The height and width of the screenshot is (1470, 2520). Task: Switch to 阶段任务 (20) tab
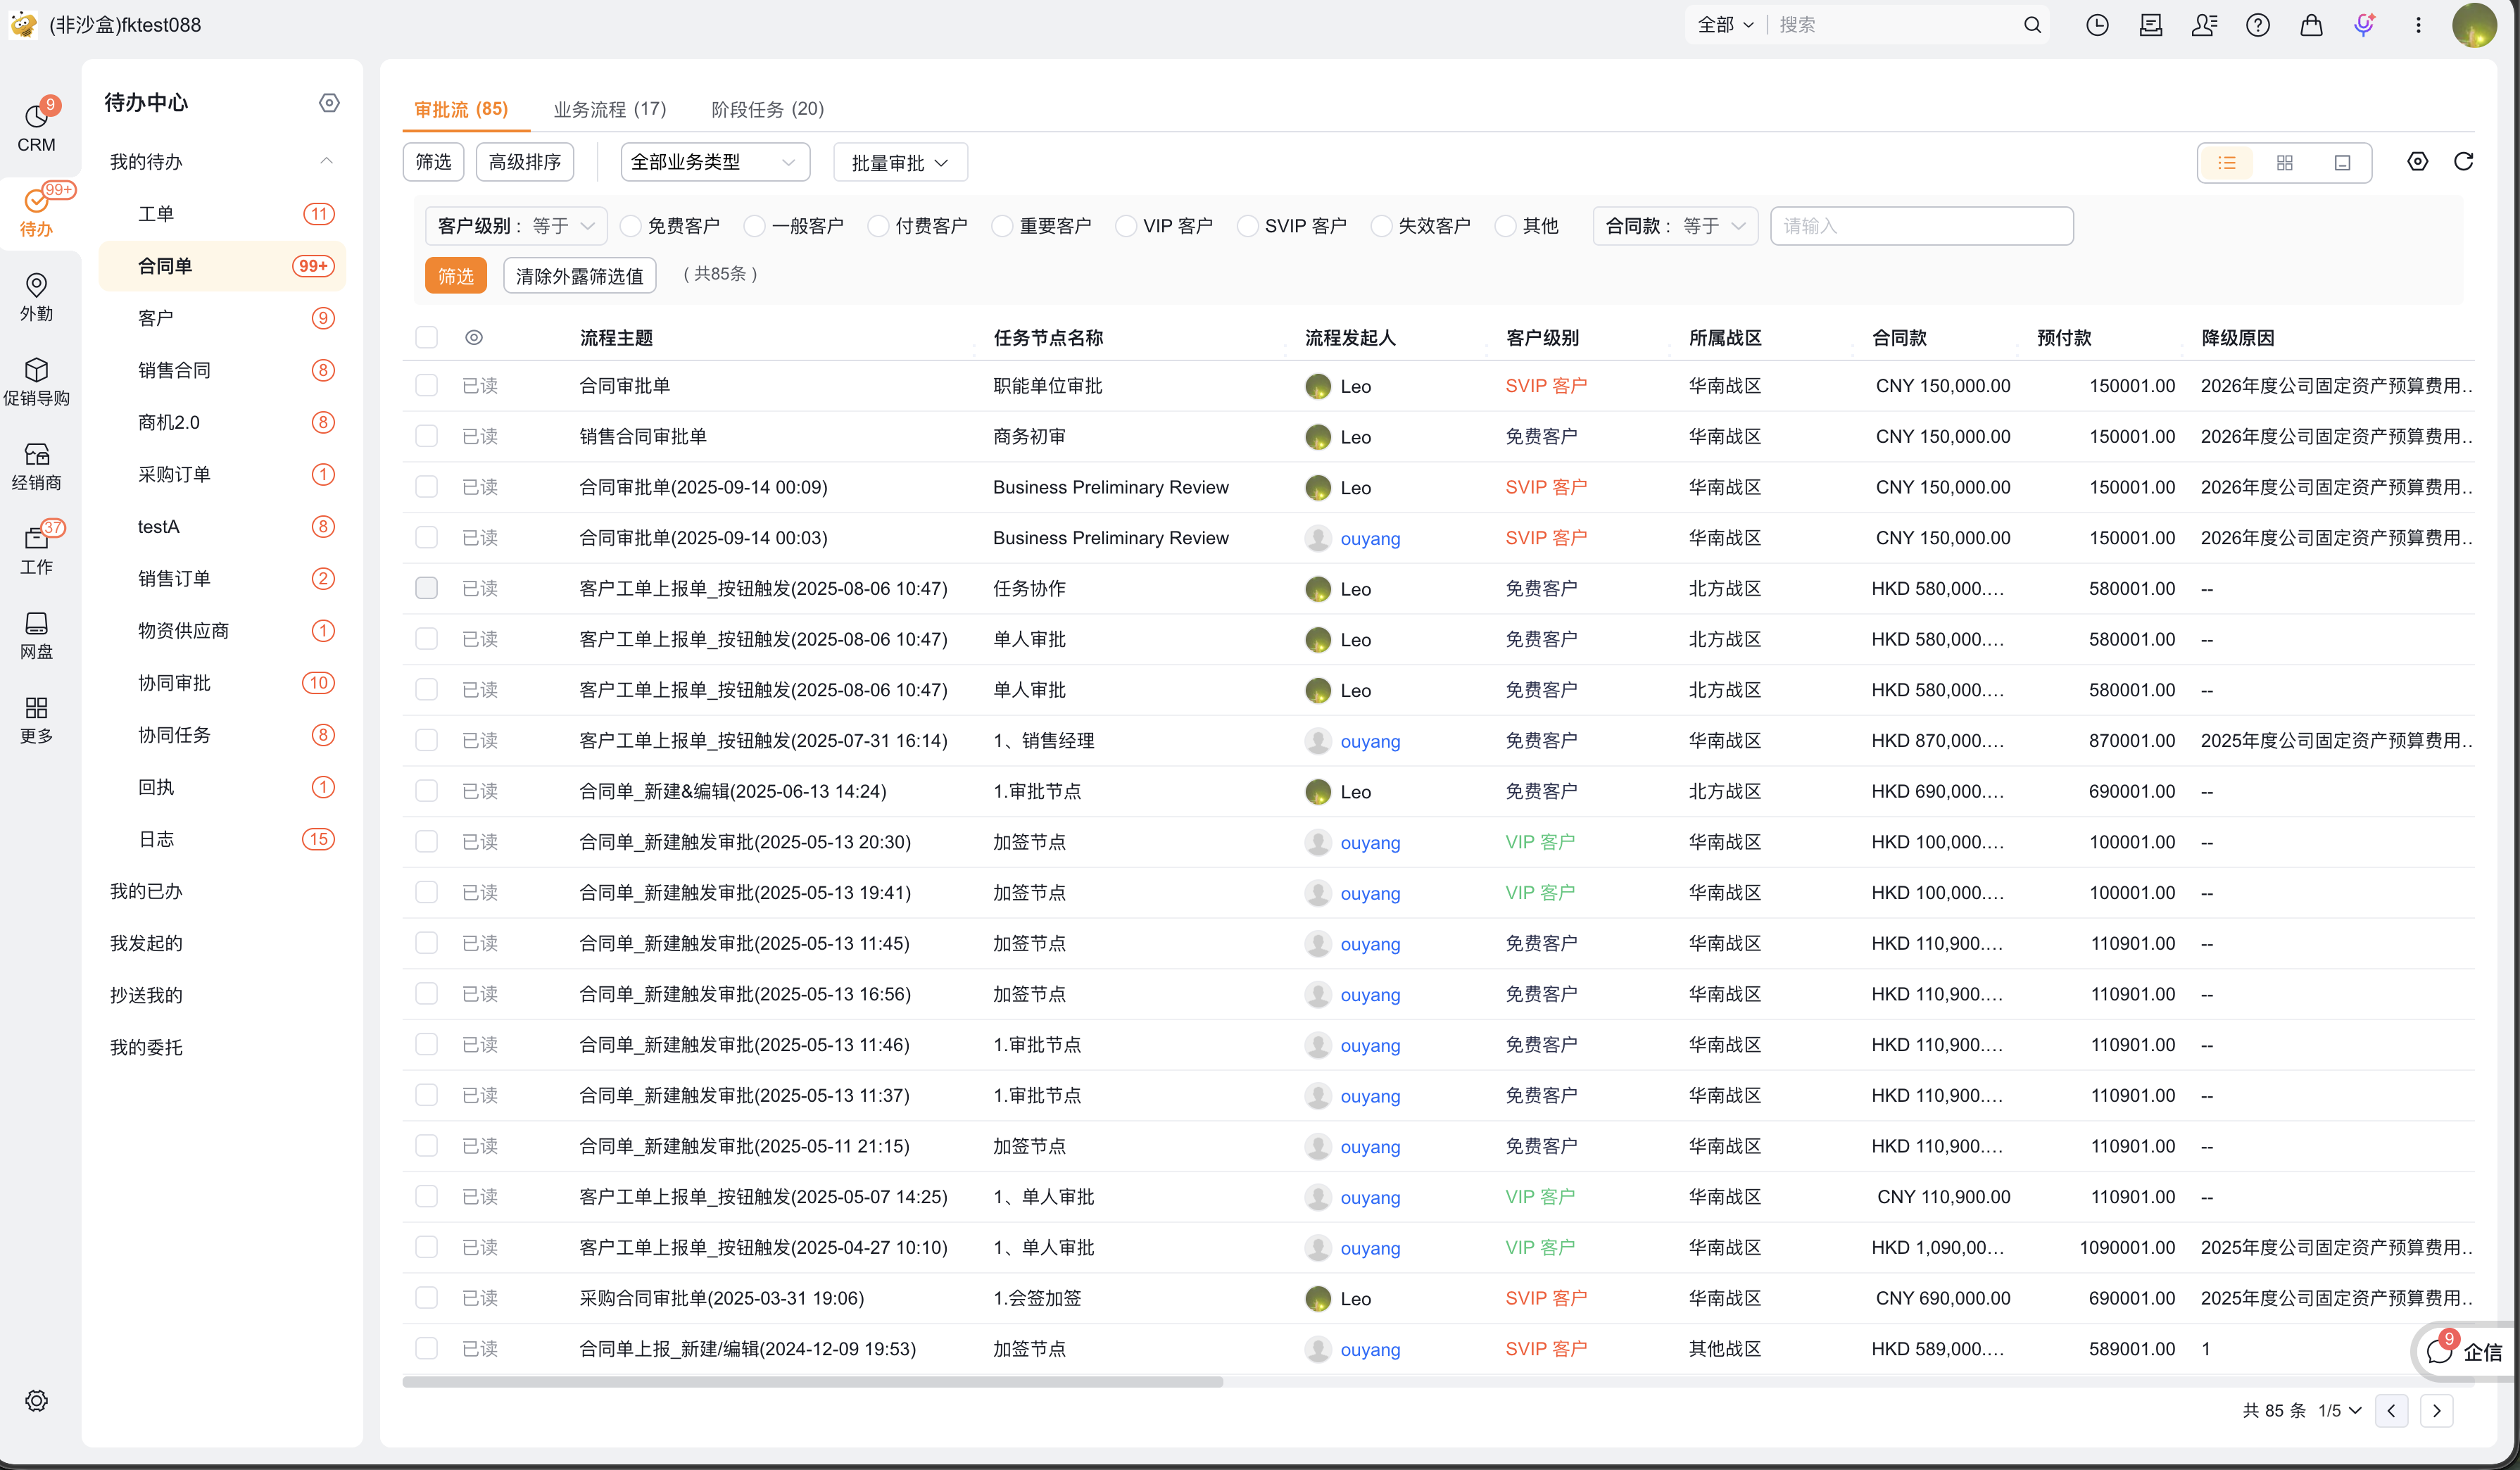[767, 109]
